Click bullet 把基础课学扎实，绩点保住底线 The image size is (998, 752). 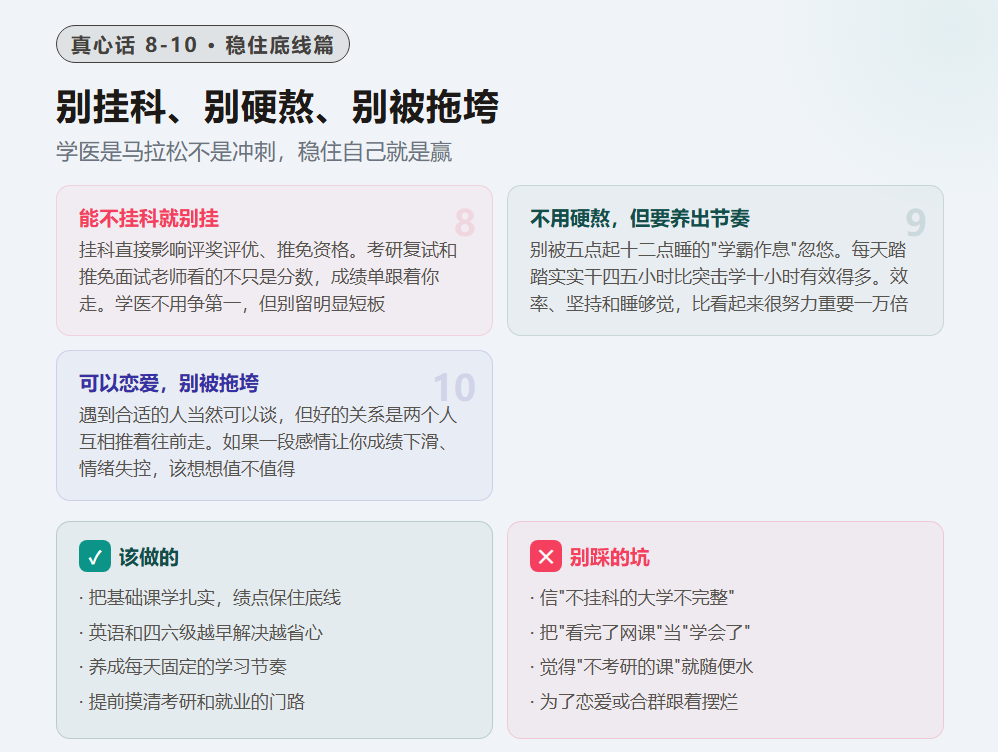pos(210,598)
